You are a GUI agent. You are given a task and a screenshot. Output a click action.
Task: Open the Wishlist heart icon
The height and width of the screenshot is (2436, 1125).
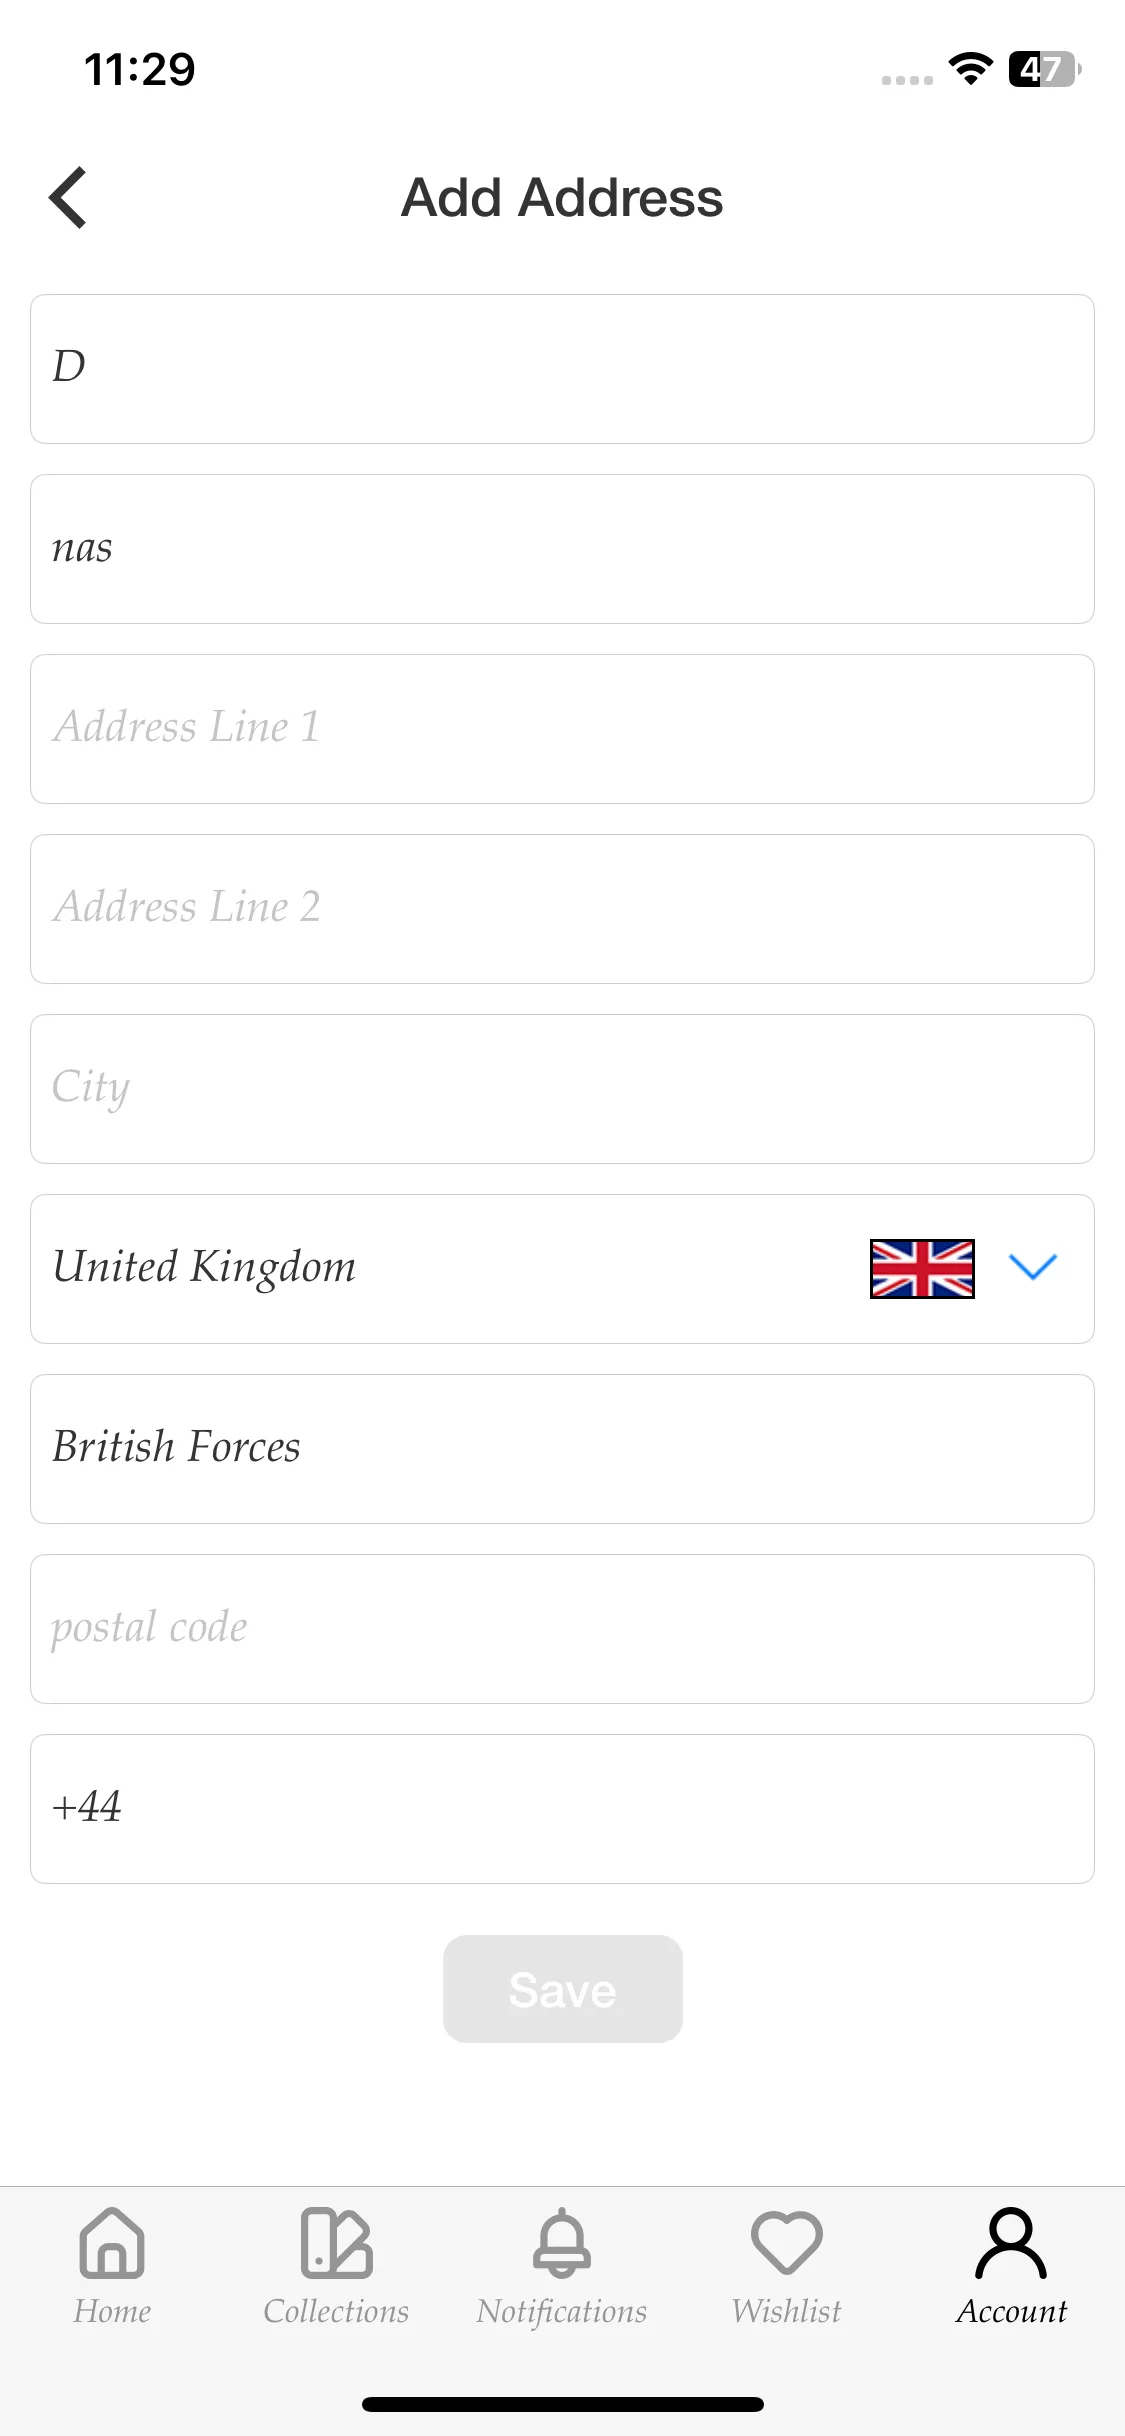pyautogui.click(x=787, y=2243)
